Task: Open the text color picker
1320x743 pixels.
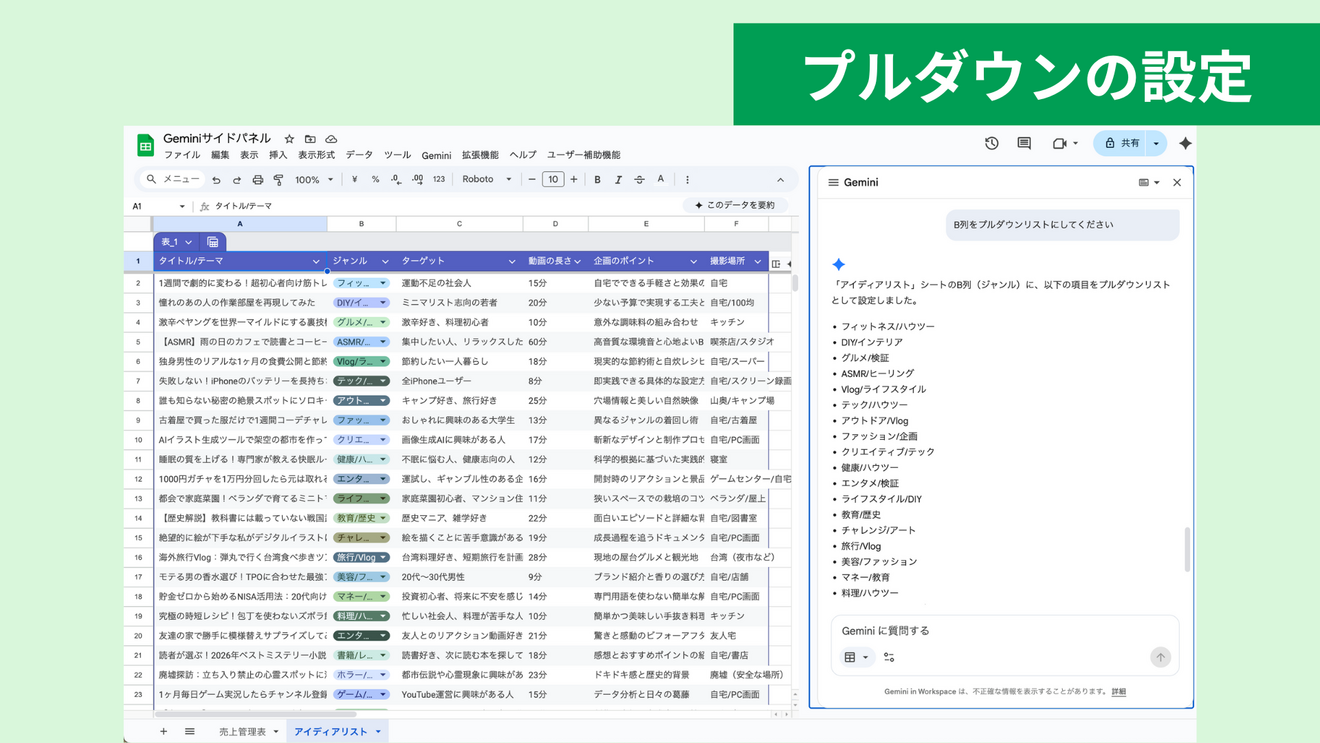Action: click(x=661, y=180)
